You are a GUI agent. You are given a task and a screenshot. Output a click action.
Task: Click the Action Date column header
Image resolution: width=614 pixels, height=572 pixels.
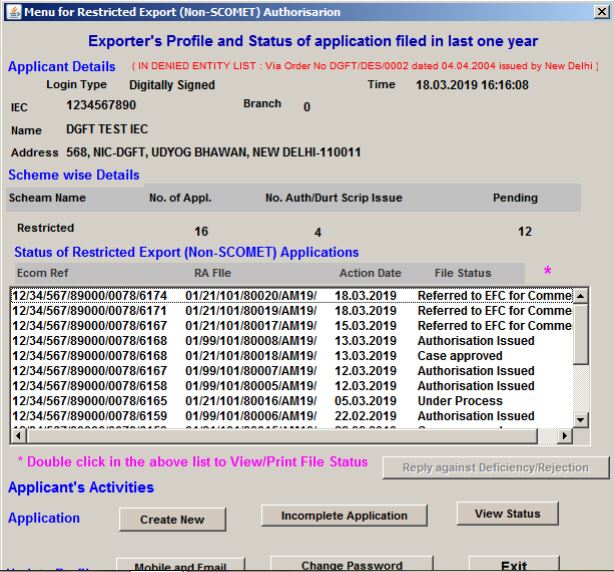pyautogui.click(x=370, y=273)
